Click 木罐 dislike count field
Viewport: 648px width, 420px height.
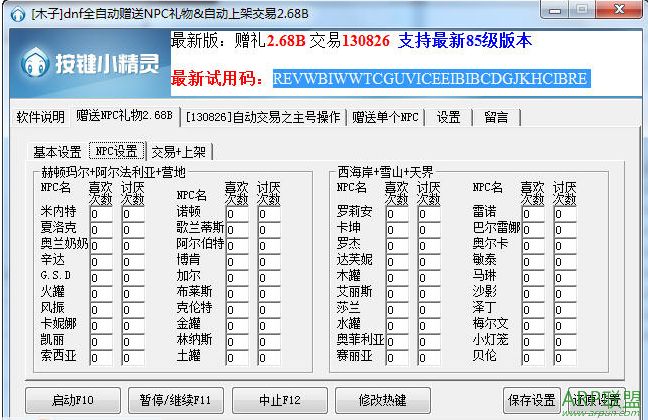429,277
